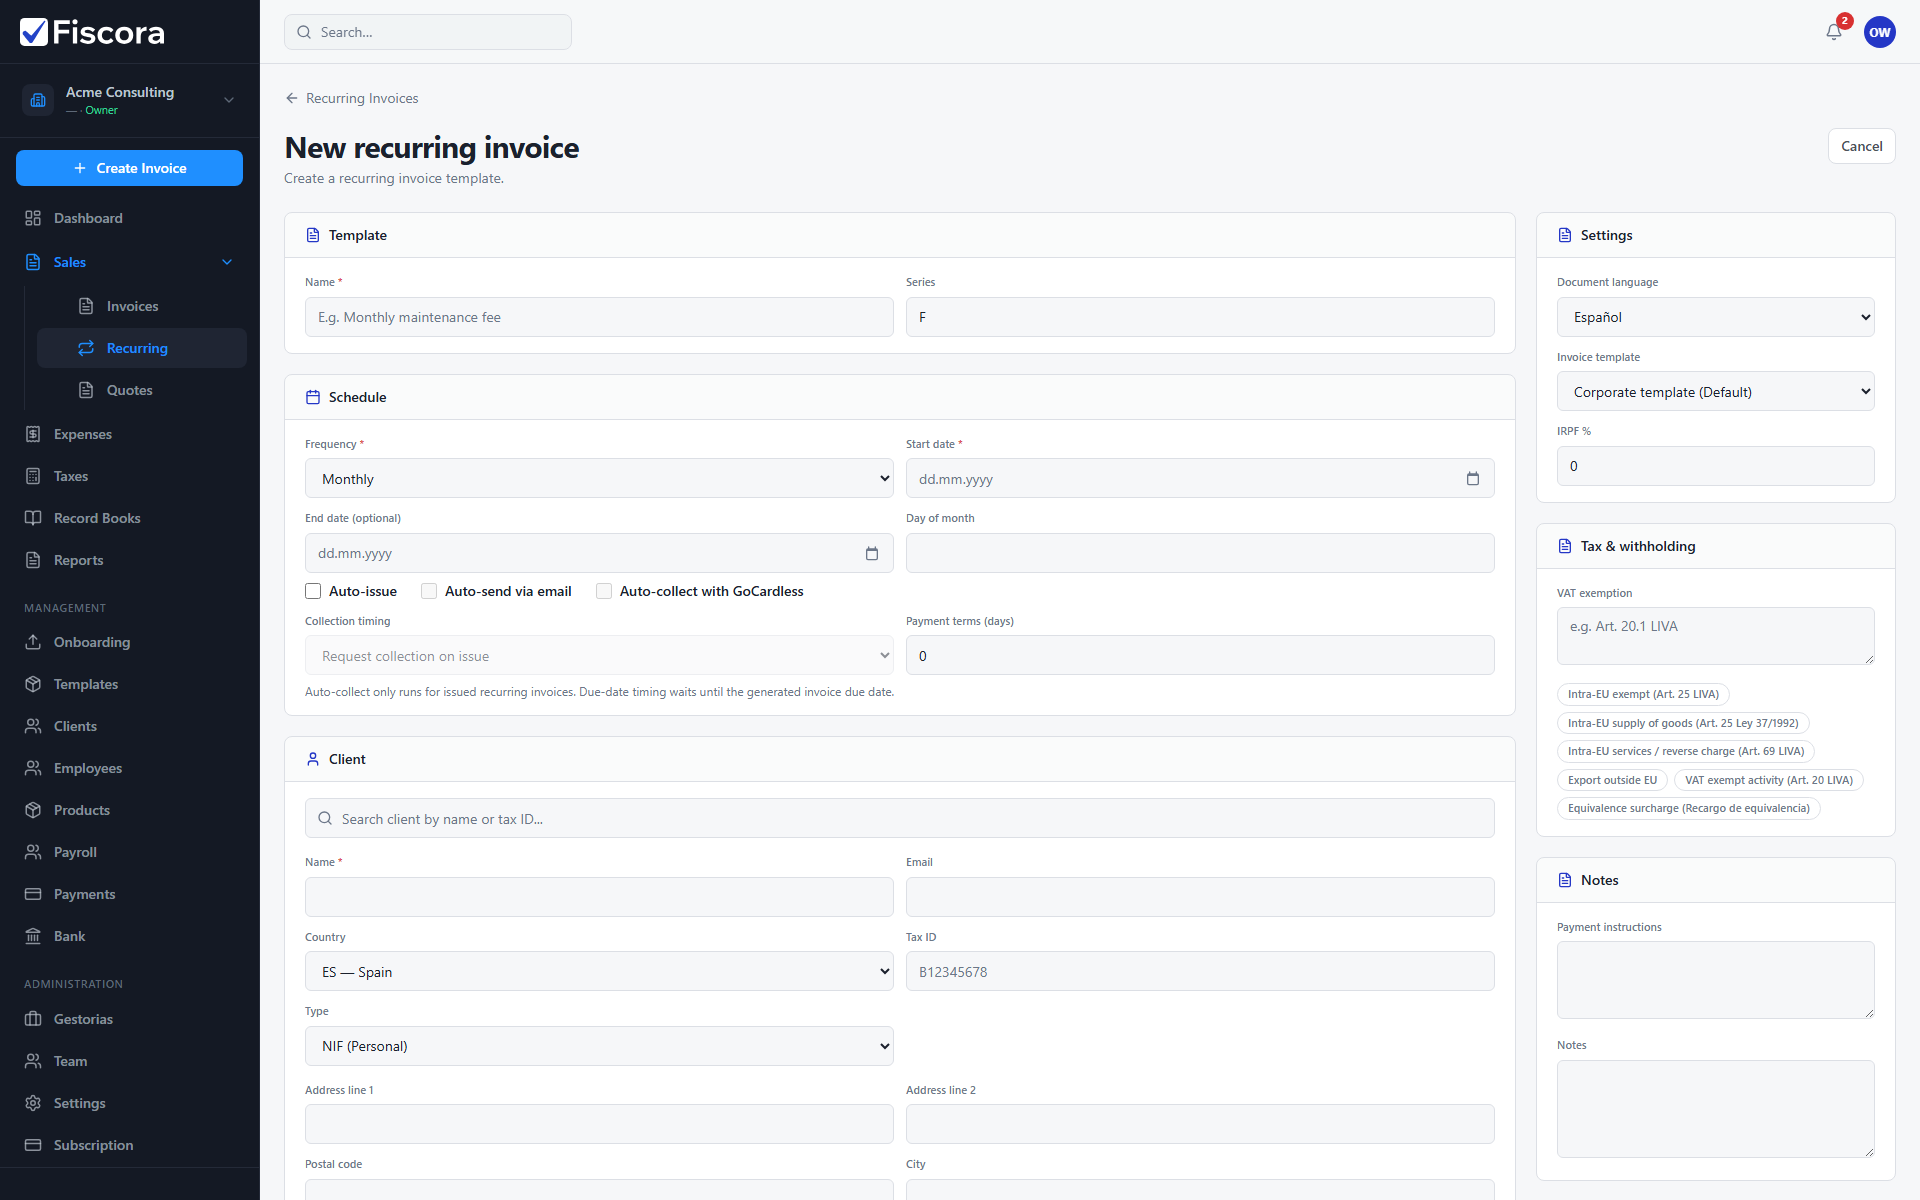Click the Day of month field
This screenshot has height=1200, width=1920.
point(1200,553)
